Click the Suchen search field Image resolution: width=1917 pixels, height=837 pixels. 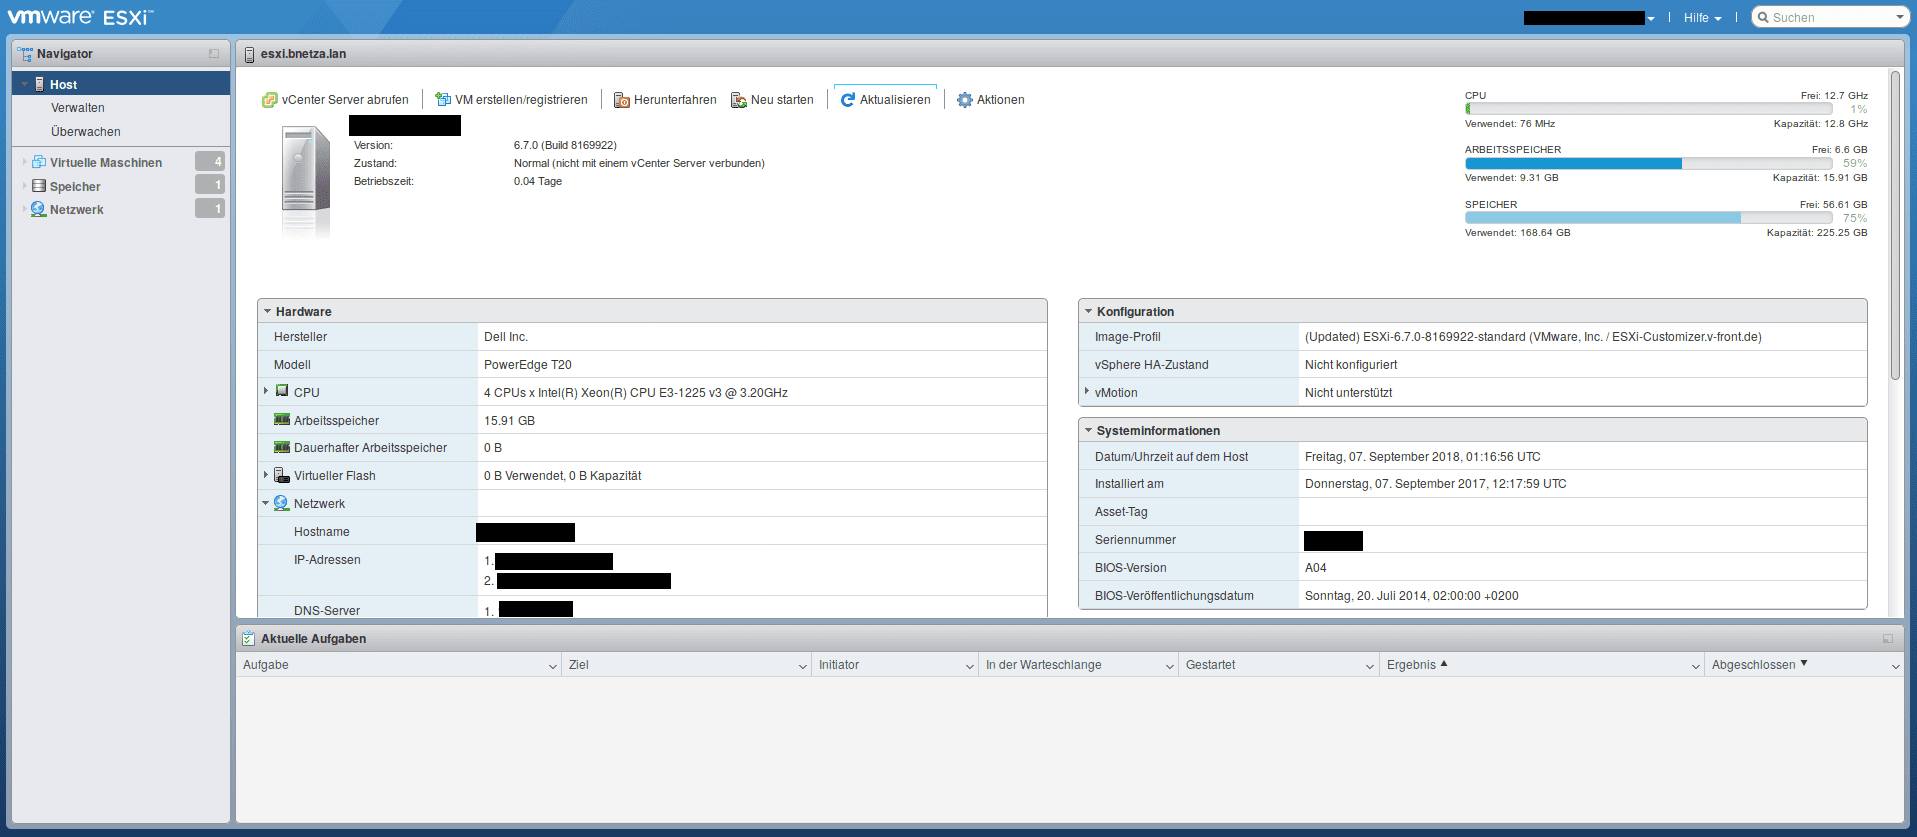coord(1830,17)
